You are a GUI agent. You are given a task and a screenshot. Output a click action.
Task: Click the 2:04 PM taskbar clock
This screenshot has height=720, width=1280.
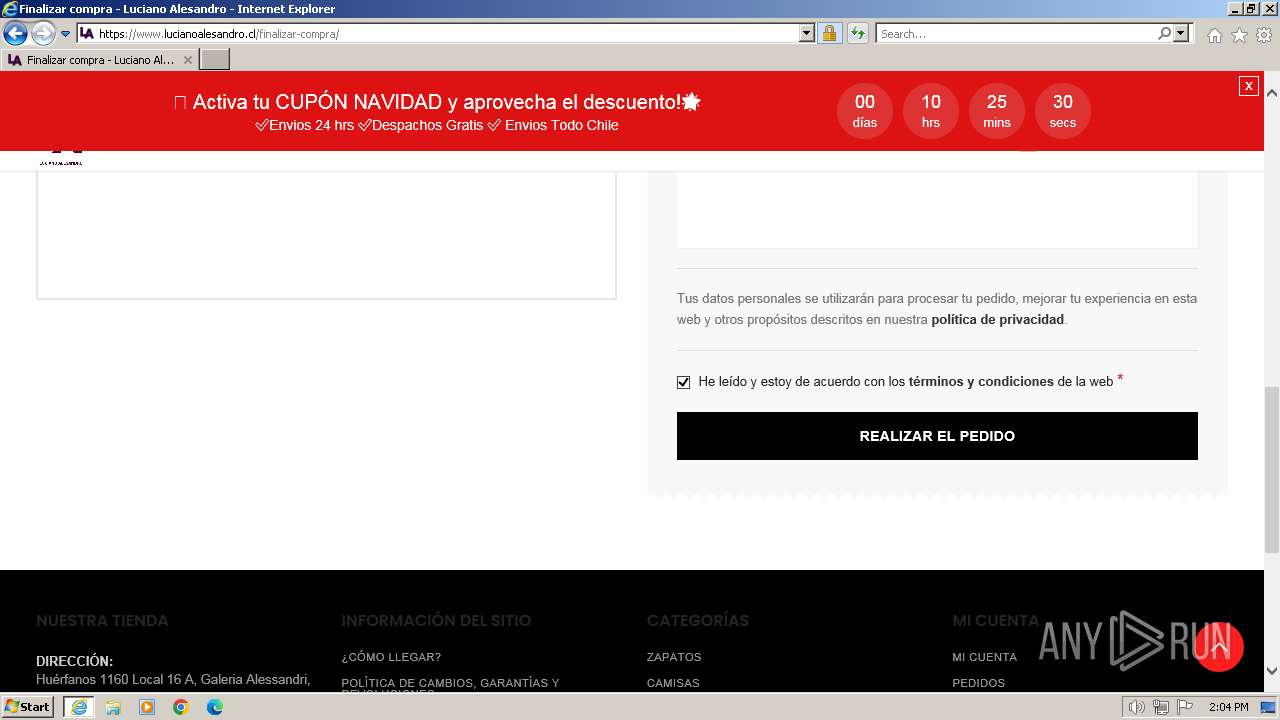(1228, 707)
